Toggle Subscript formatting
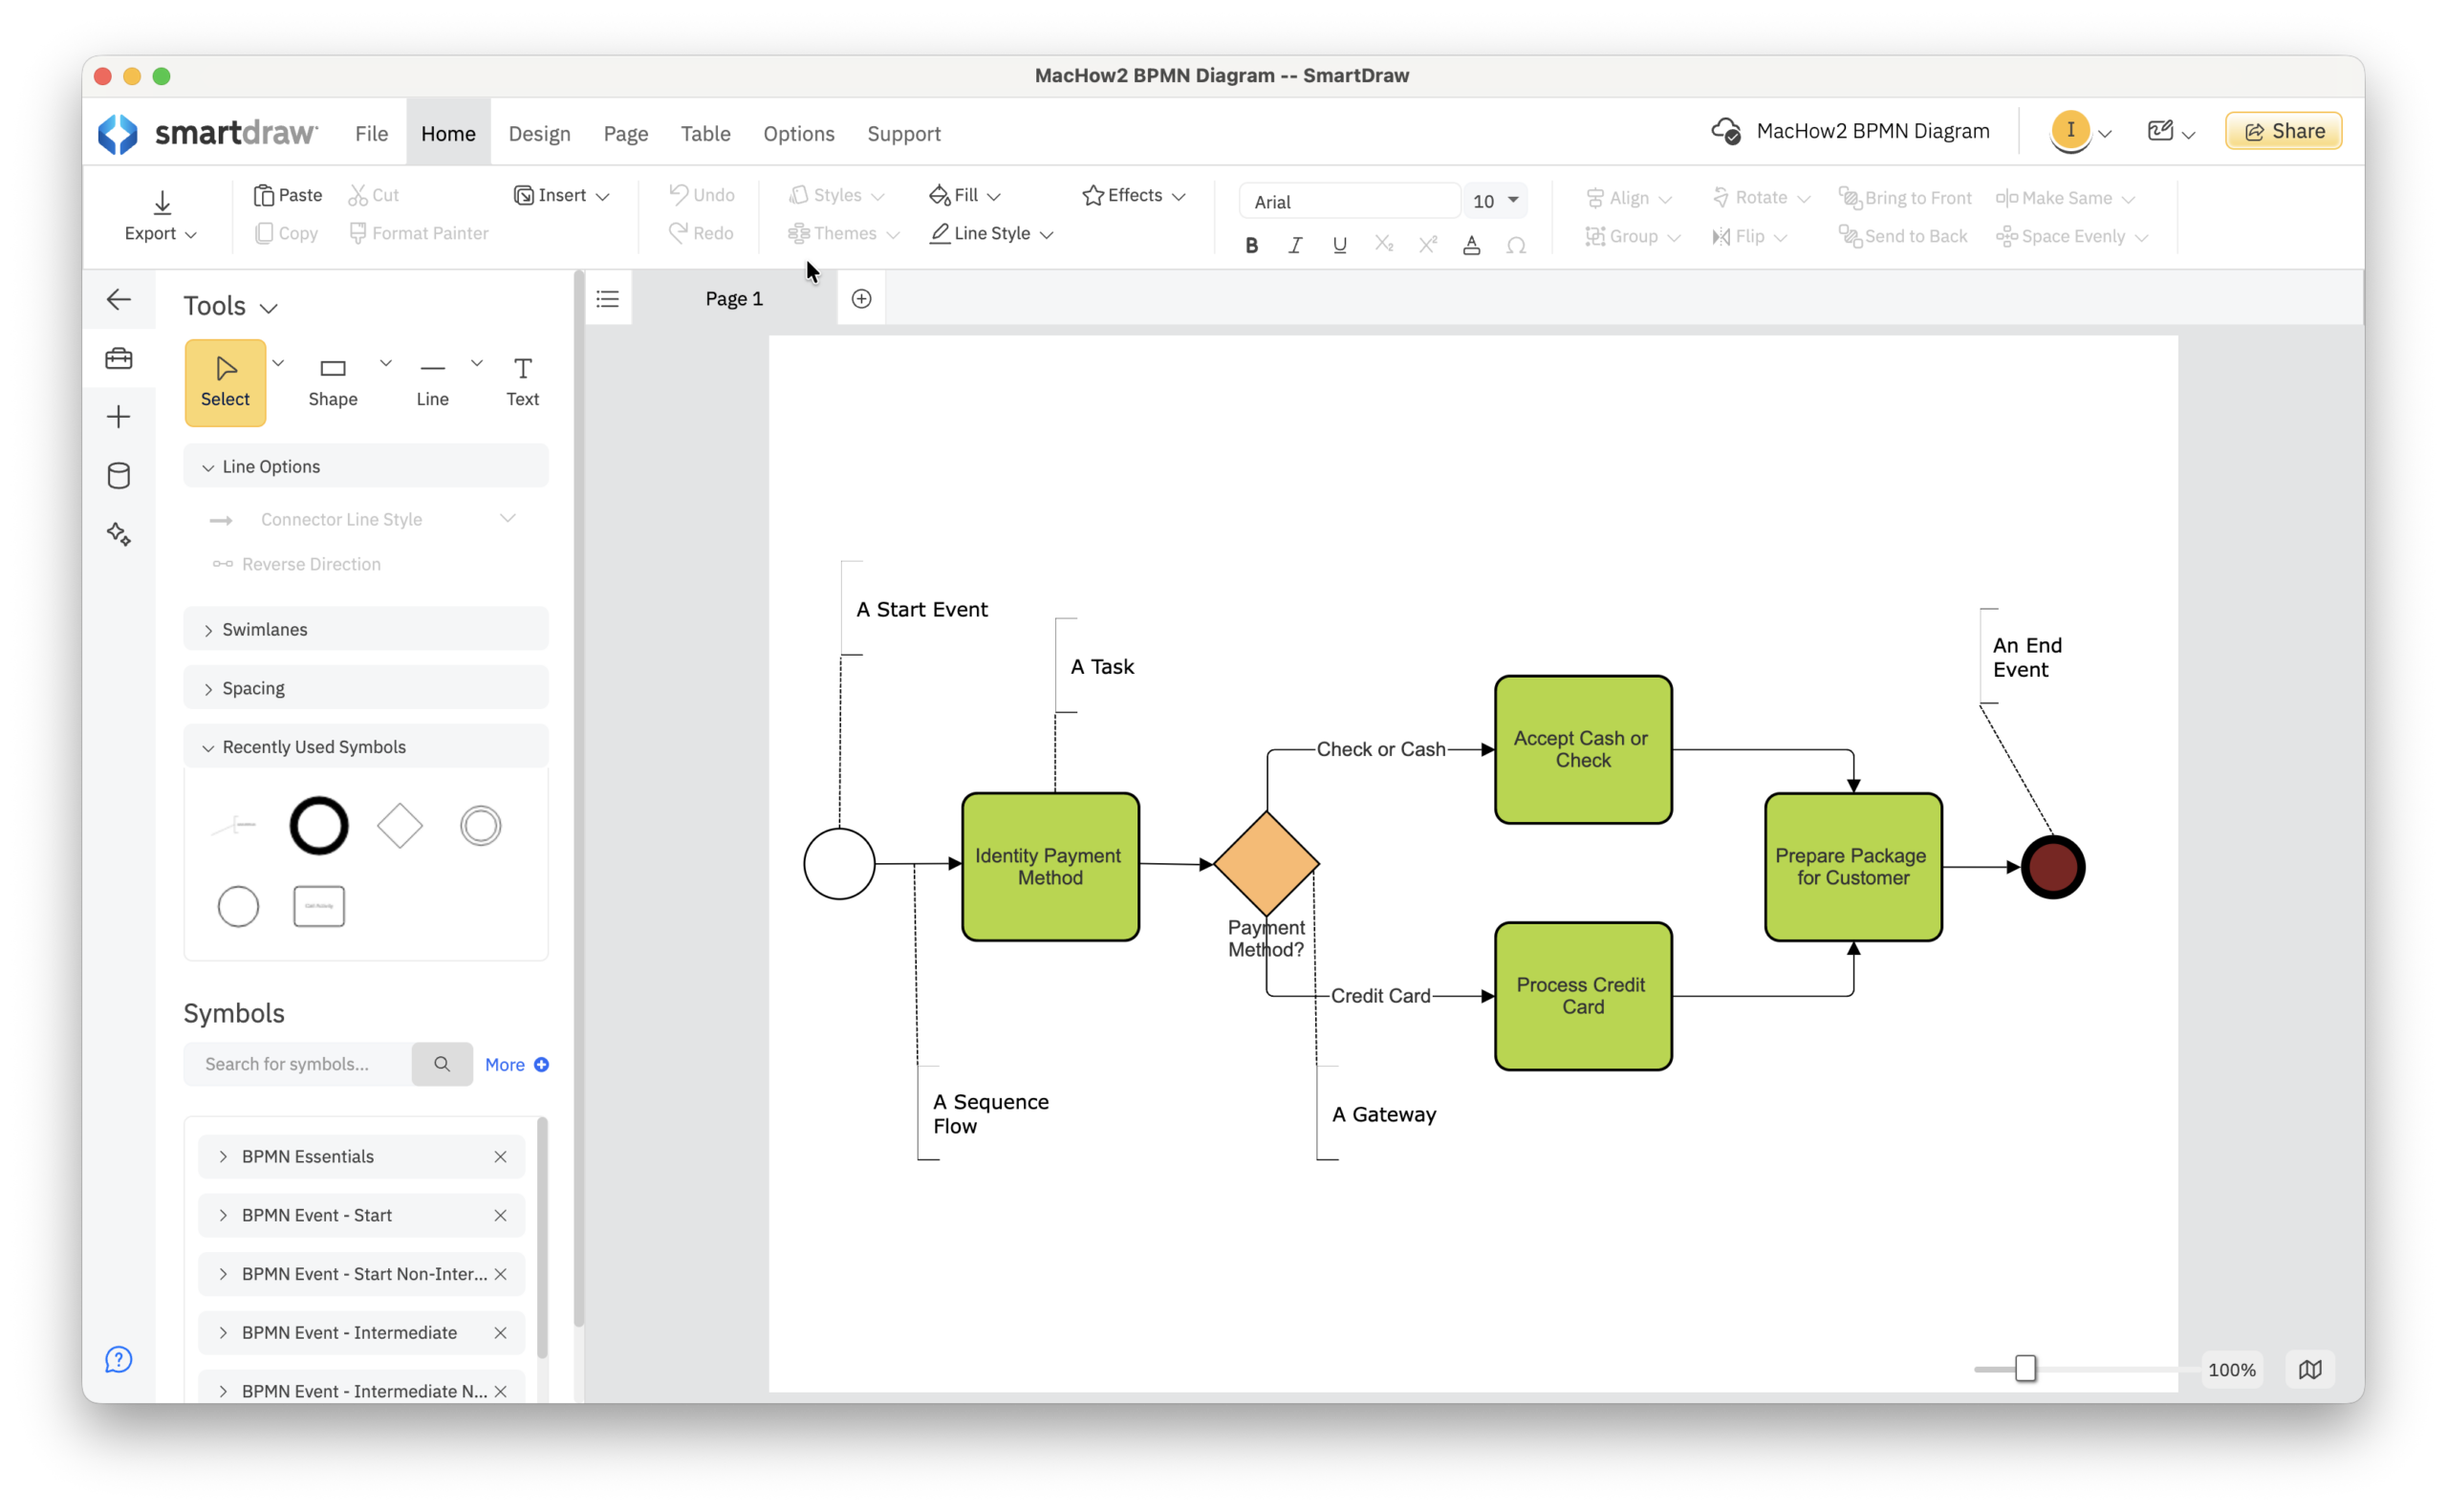The width and height of the screenshot is (2447, 1512). point(1383,245)
